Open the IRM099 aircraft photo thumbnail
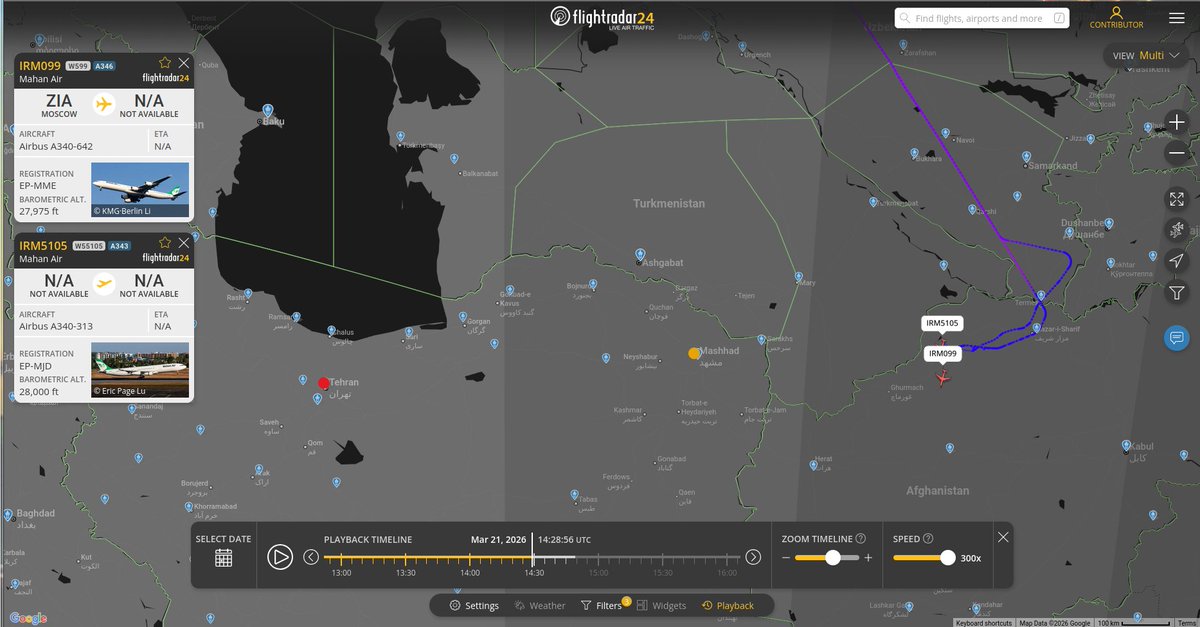The image size is (1200, 627). pyautogui.click(x=140, y=190)
